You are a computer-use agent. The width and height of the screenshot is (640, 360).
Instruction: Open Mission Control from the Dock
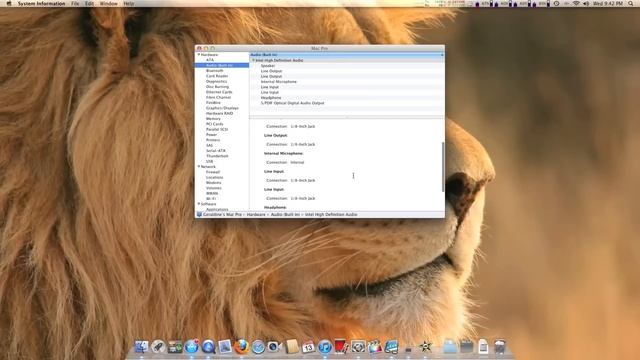[x=175, y=347]
